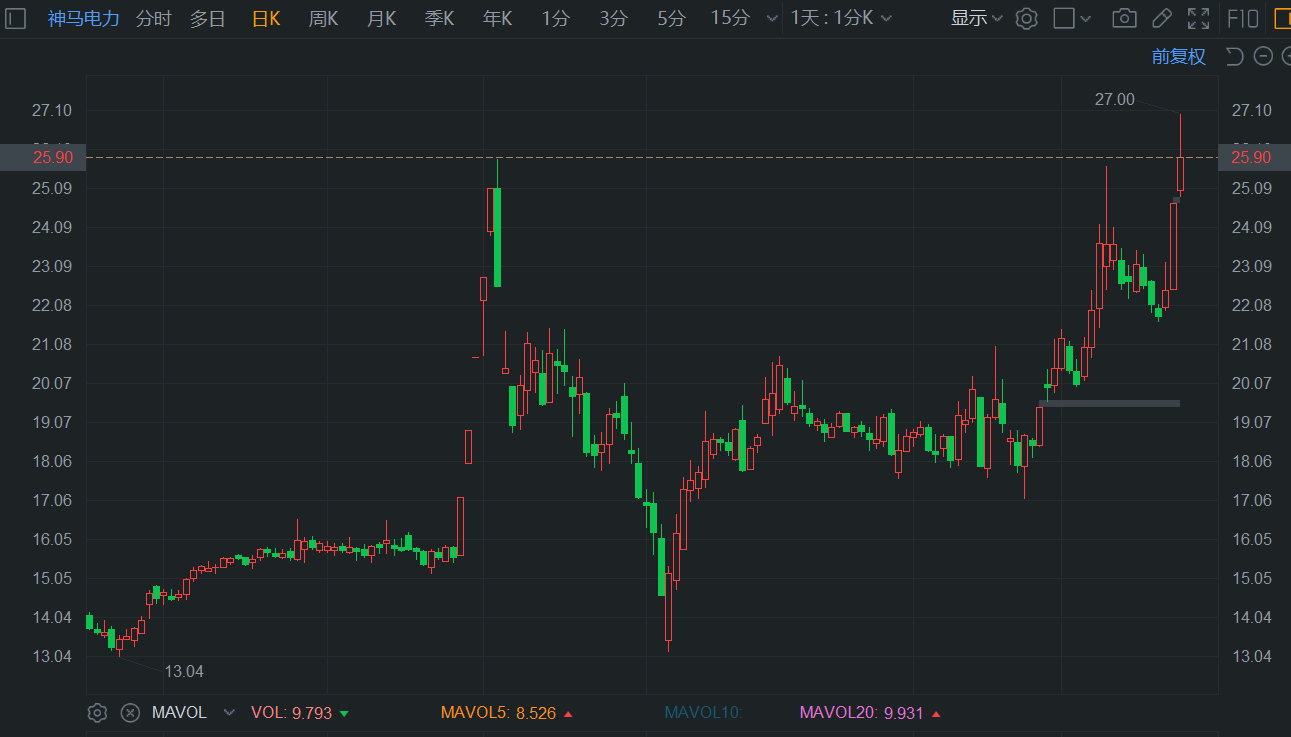The image size is (1291, 737).
Task: Capture chart with the camera screenshot icon
Action: (1124, 17)
